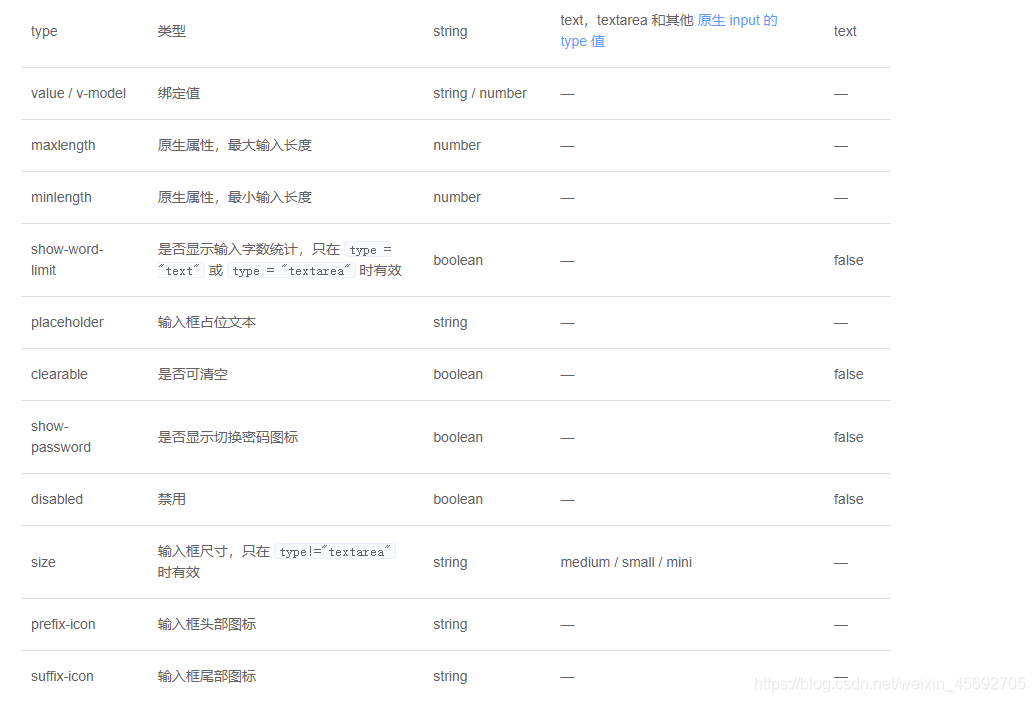The image size is (1035, 702).
Task: Click 'number' type in maxlength row
Action: tap(457, 145)
